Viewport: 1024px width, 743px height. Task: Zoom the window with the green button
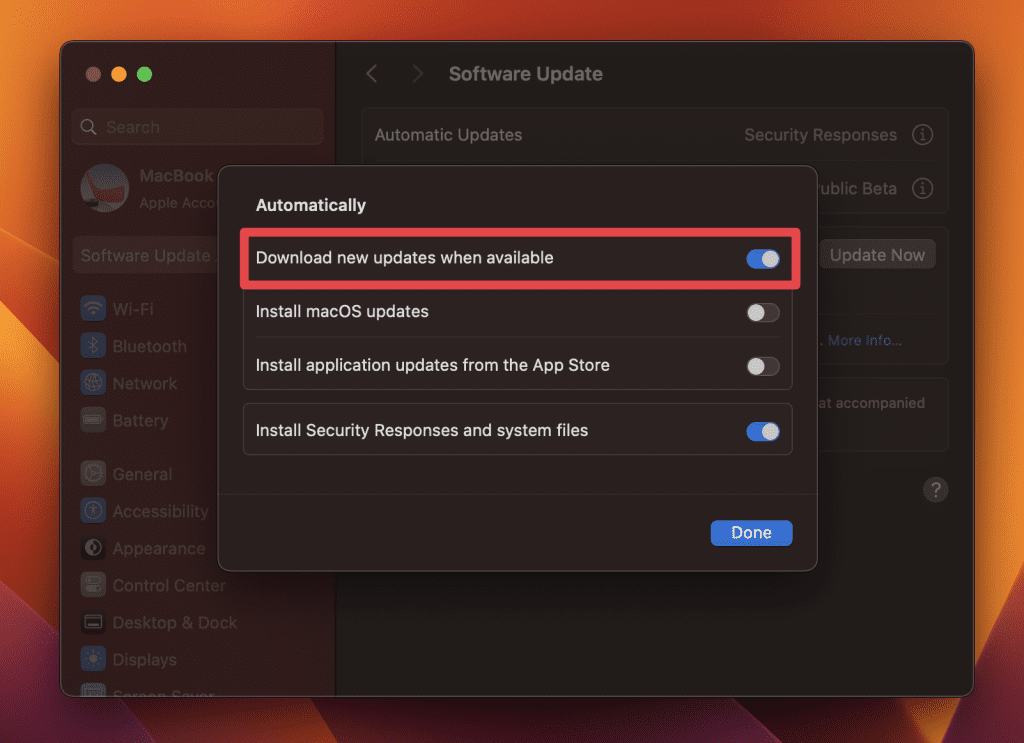tap(144, 74)
